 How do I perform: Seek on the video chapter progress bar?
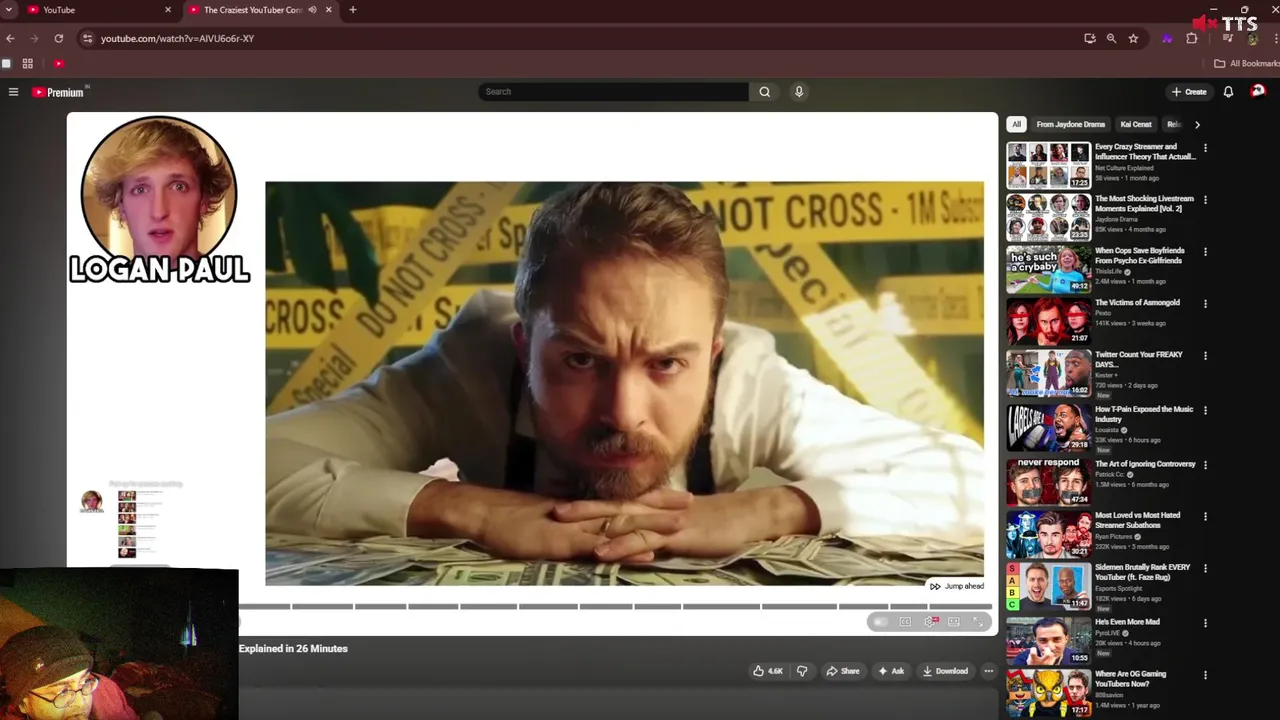coord(615,606)
